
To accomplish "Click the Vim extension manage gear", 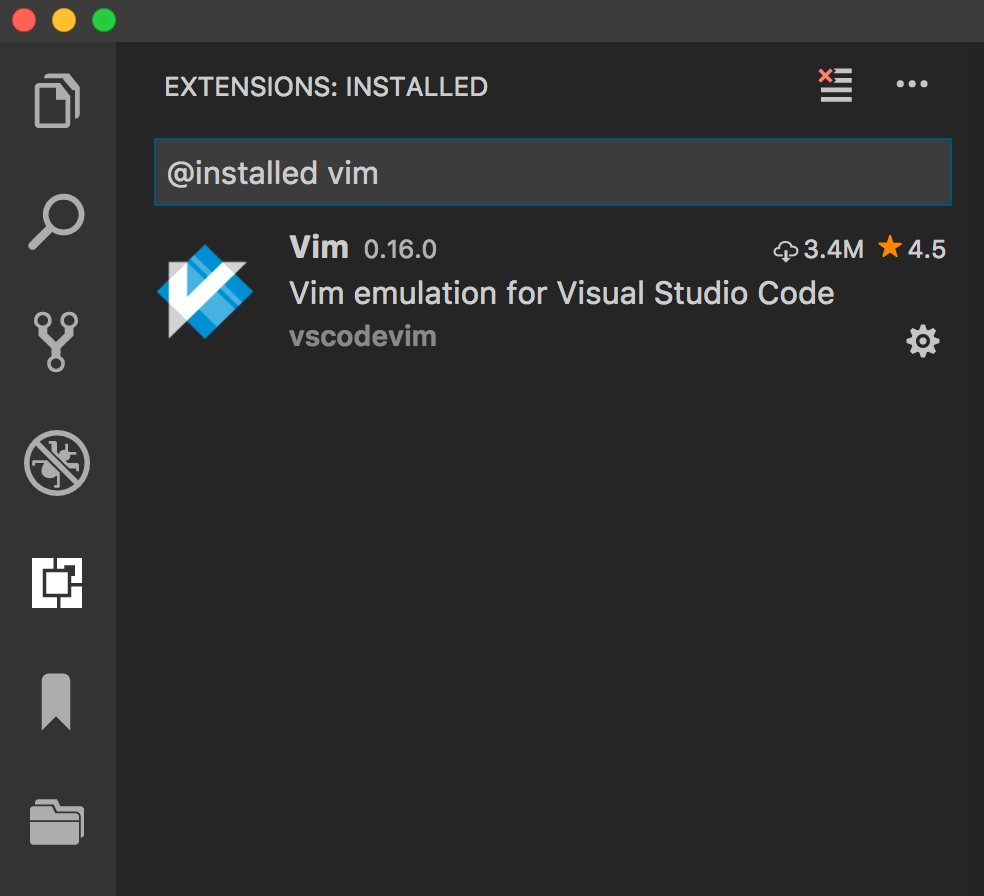I will tap(922, 341).
